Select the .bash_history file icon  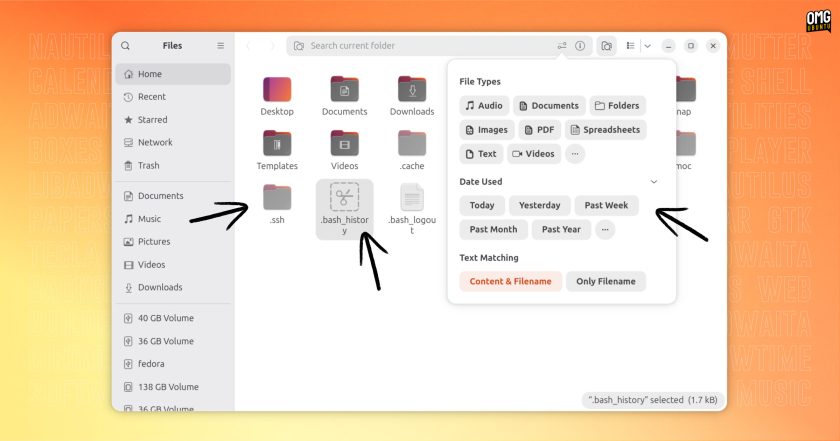point(344,197)
